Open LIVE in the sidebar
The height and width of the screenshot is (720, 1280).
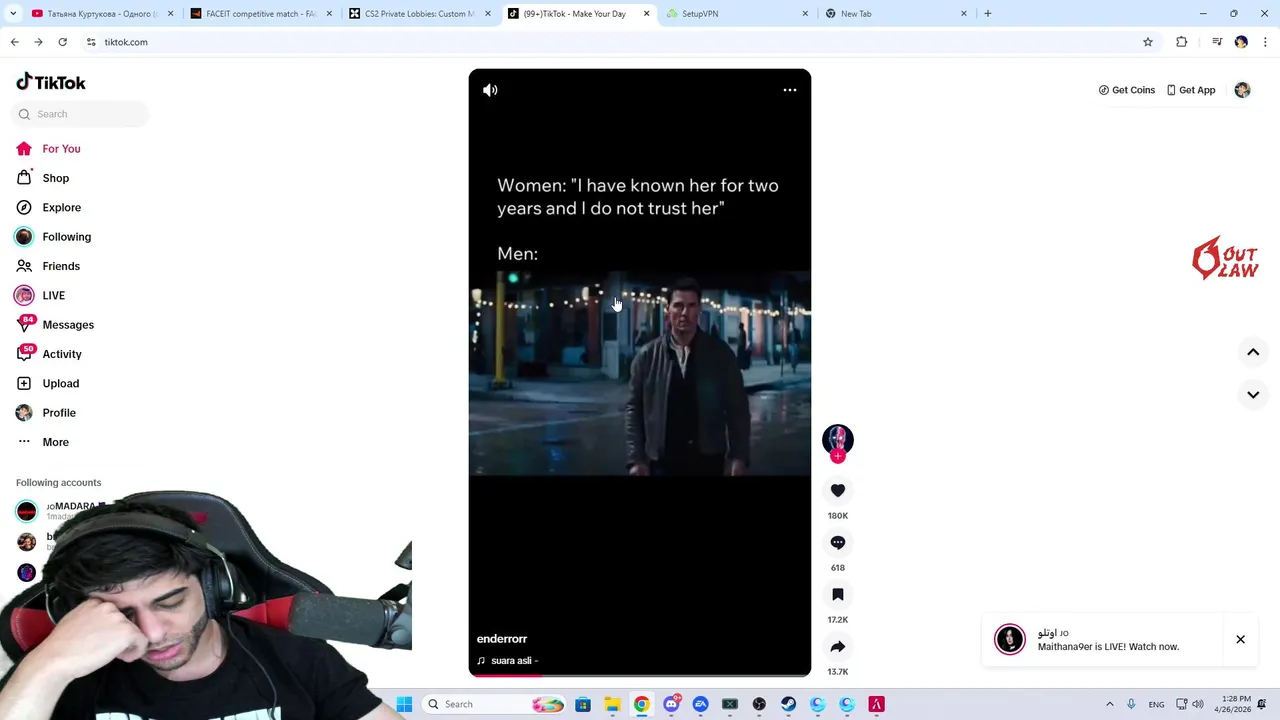[x=53, y=296]
